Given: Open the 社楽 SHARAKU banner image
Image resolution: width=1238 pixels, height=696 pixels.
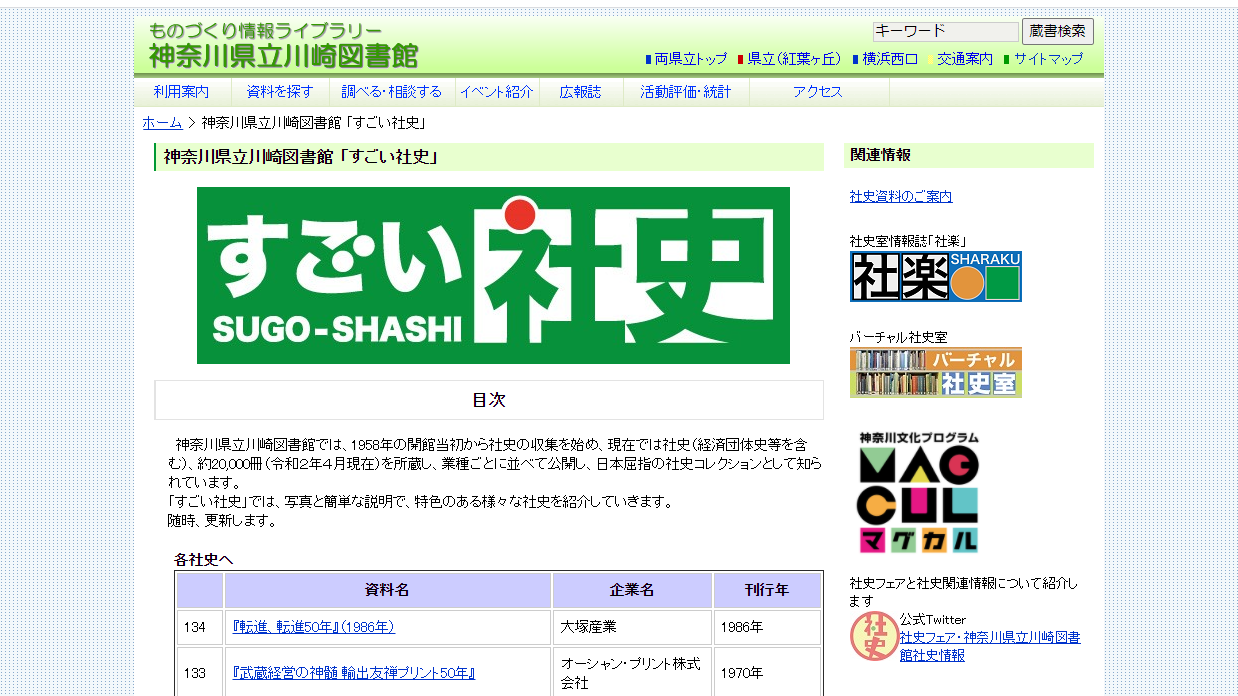Looking at the screenshot, I should coord(935,276).
